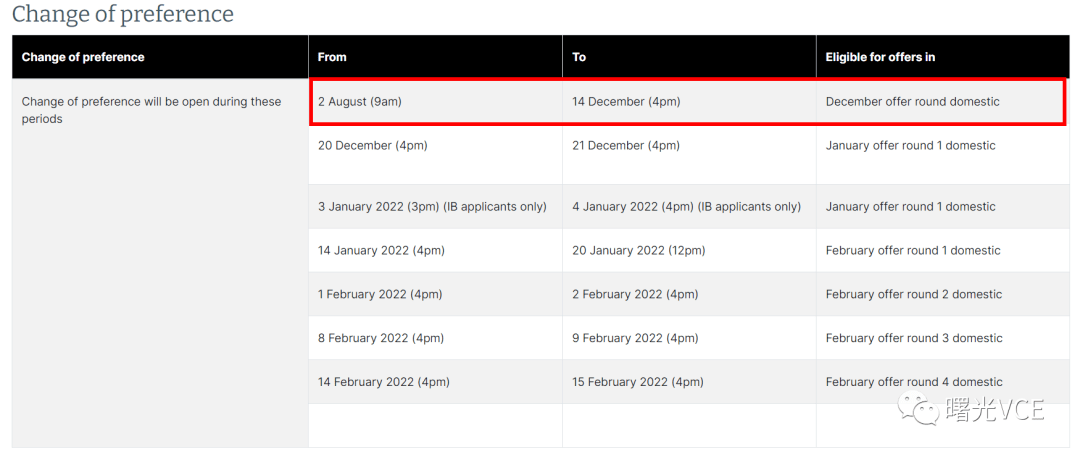This screenshot has width=1080, height=457.
Task: Click the '2 August (9am)' cell
Action: 435,102
